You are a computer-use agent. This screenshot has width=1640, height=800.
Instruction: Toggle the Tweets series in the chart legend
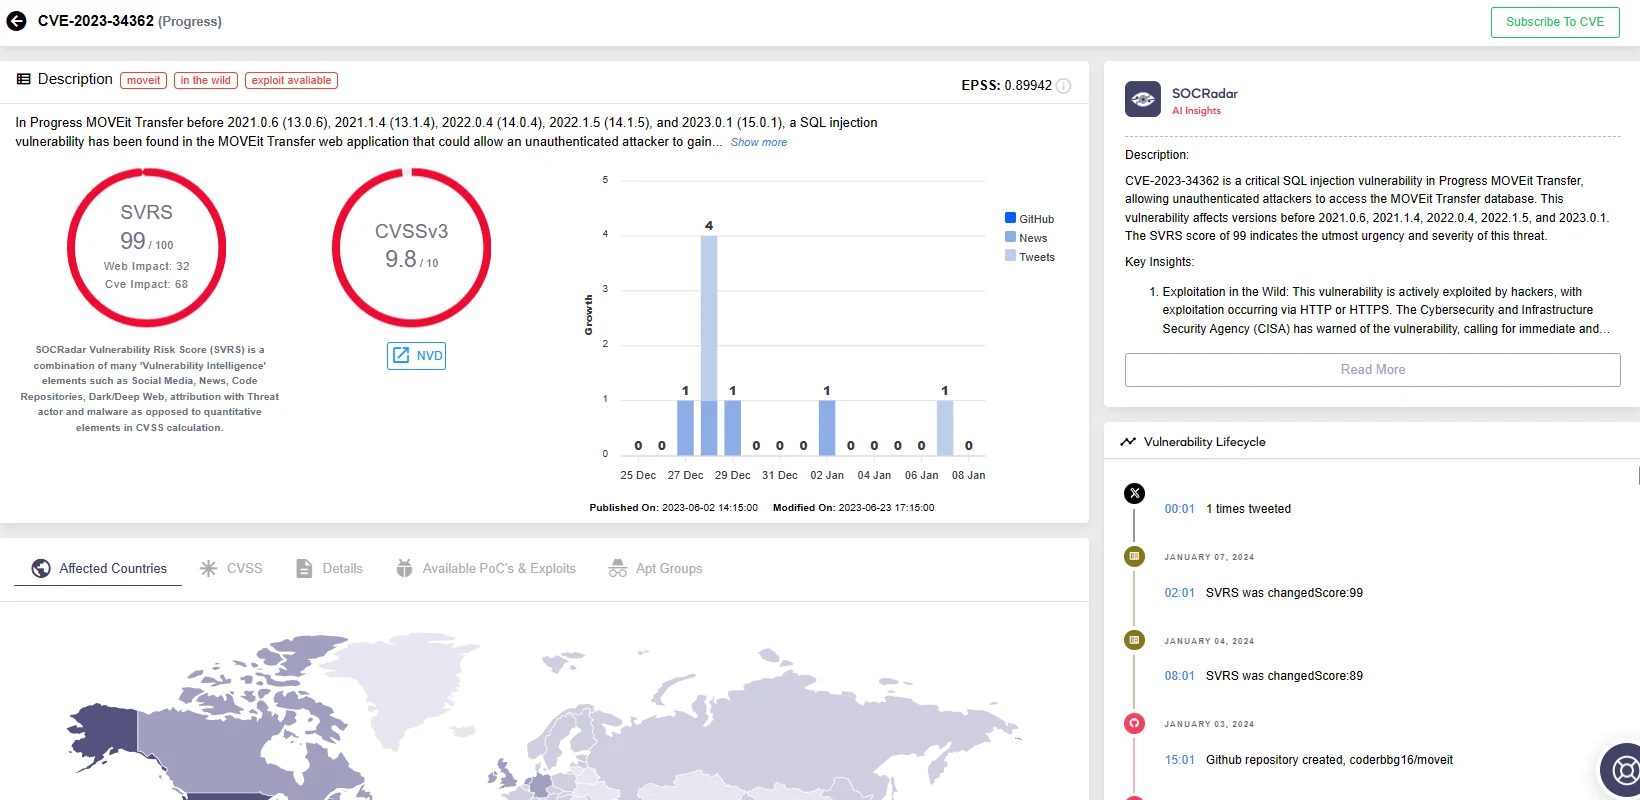1030,257
